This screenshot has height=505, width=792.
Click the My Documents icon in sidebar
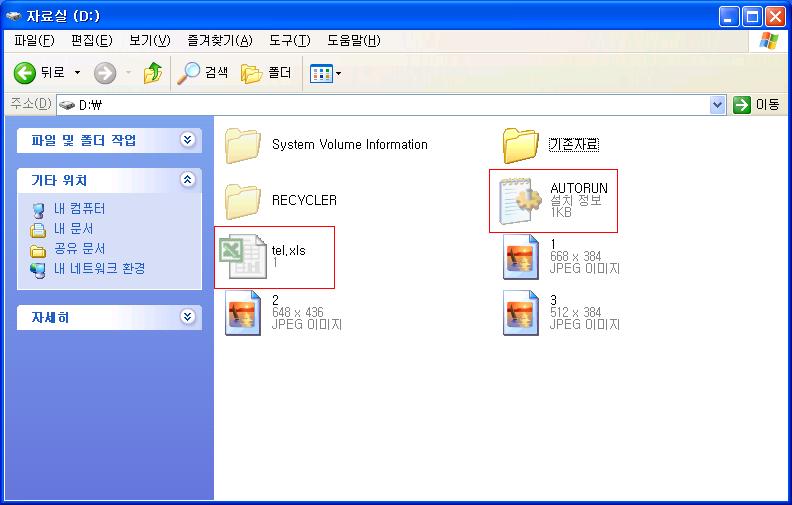[38, 230]
